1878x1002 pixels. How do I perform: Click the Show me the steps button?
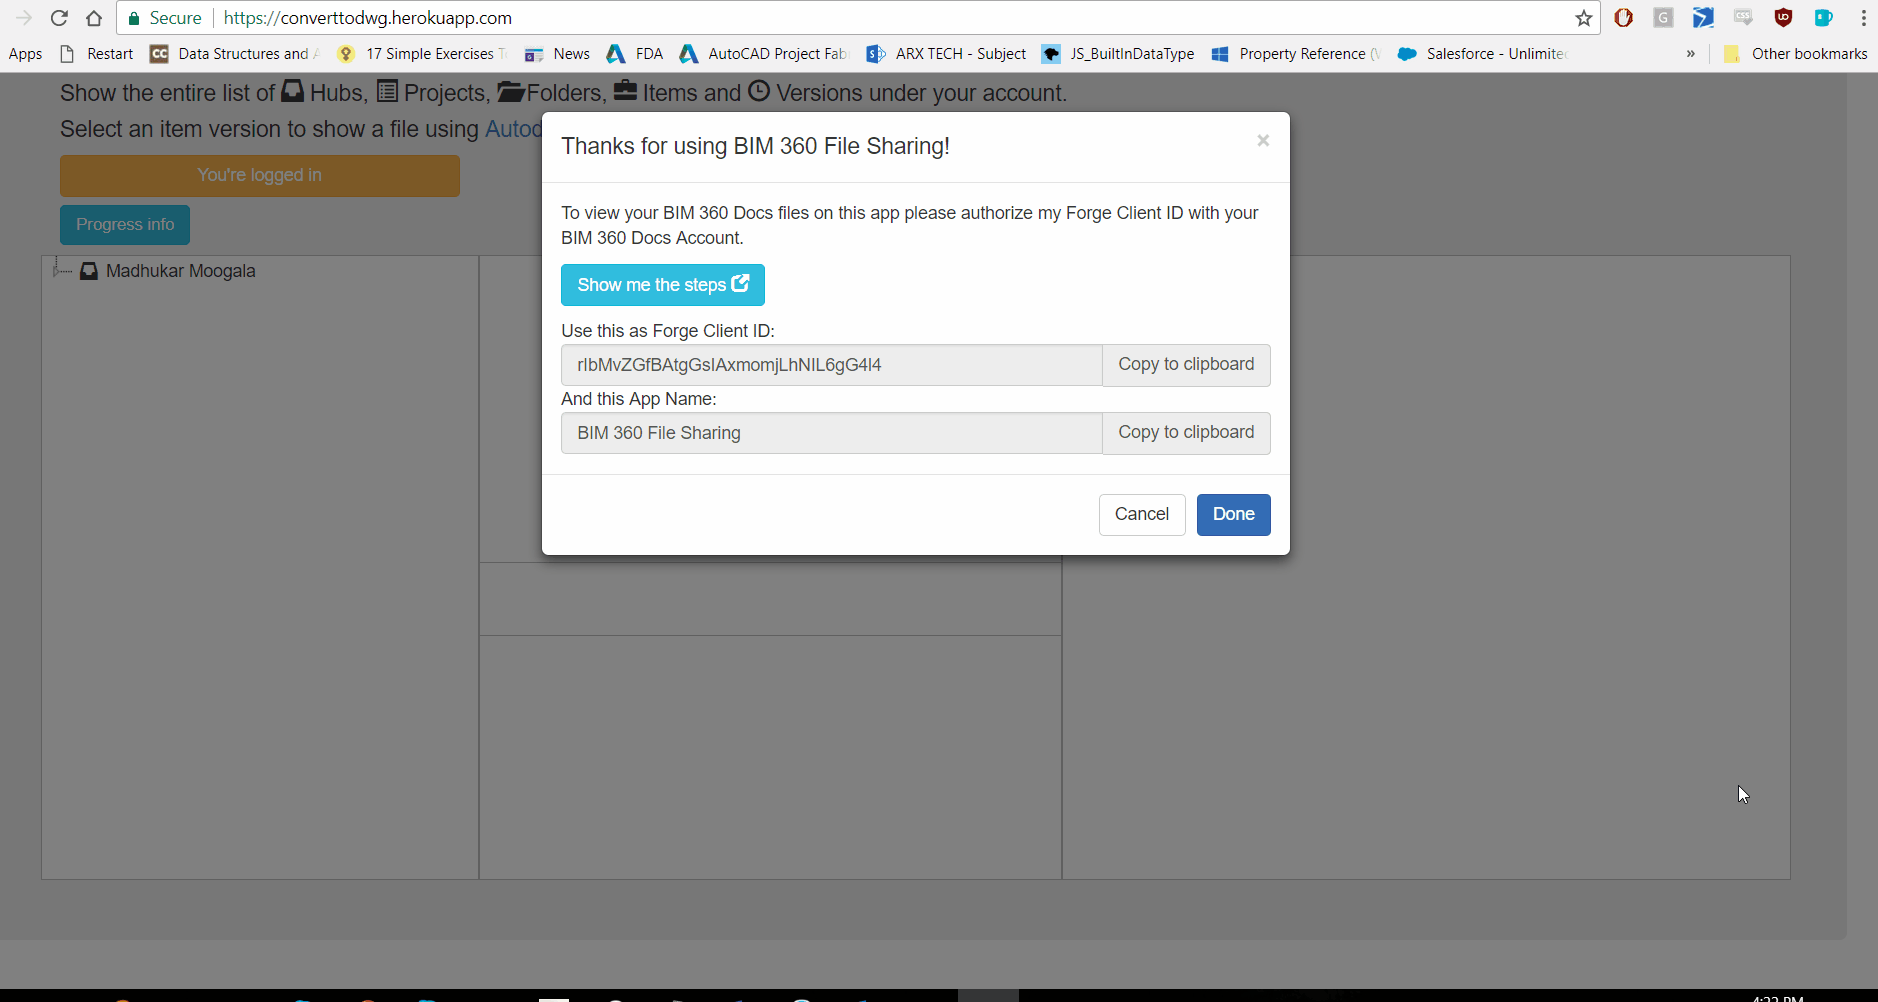point(662,285)
